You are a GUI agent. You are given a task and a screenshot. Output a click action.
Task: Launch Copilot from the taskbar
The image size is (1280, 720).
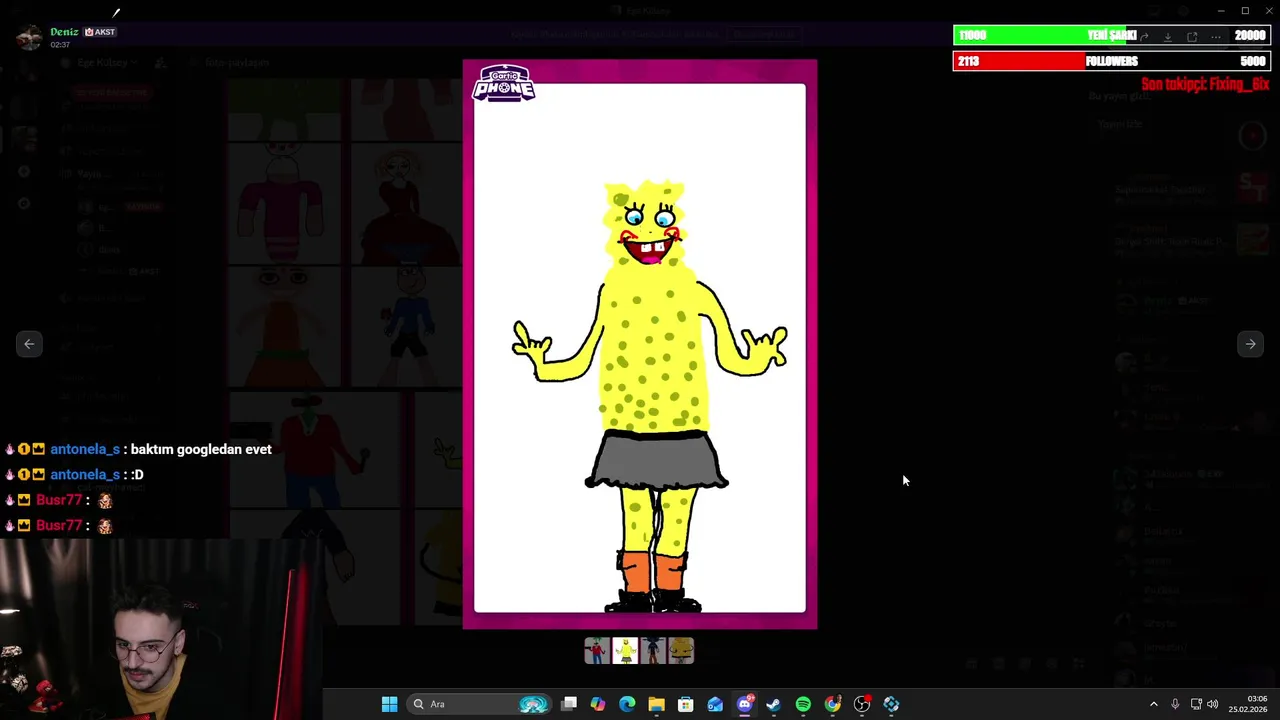pos(598,704)
